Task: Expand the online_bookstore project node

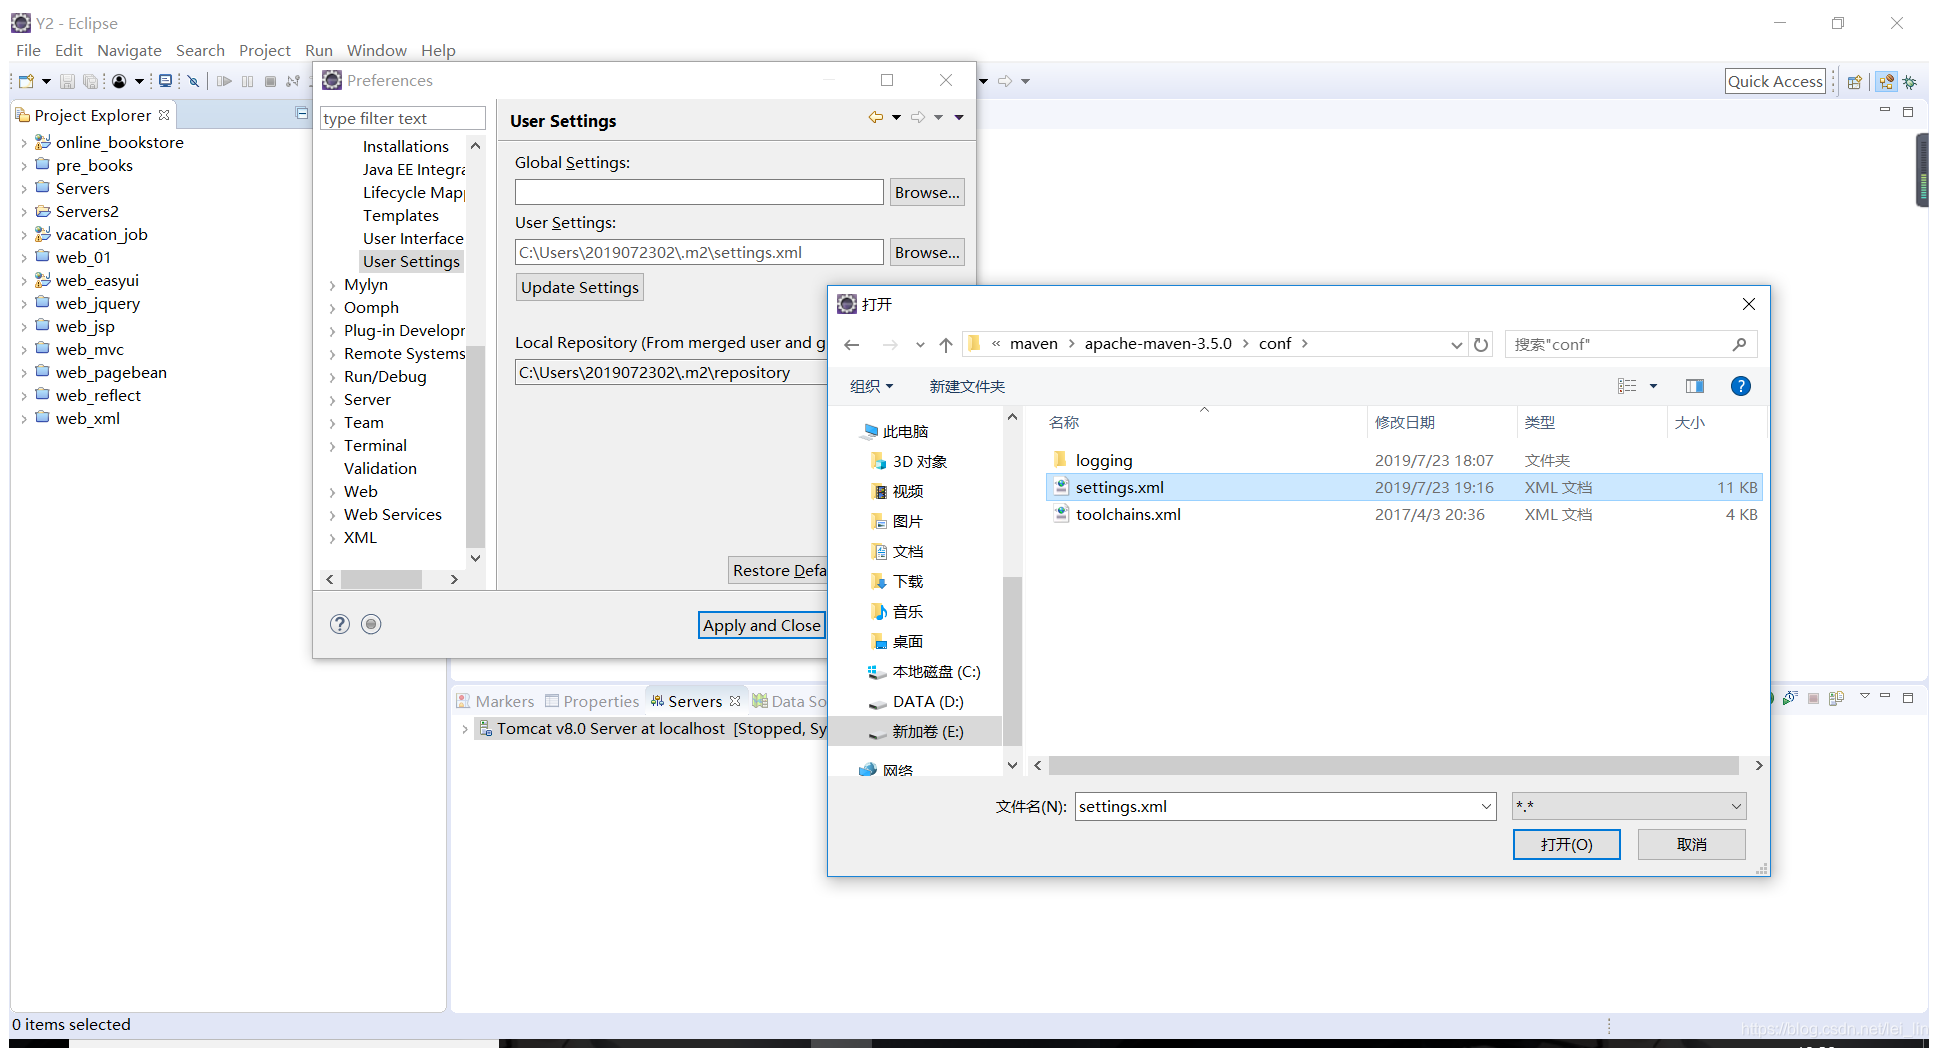Action: (x=24, y=143)
